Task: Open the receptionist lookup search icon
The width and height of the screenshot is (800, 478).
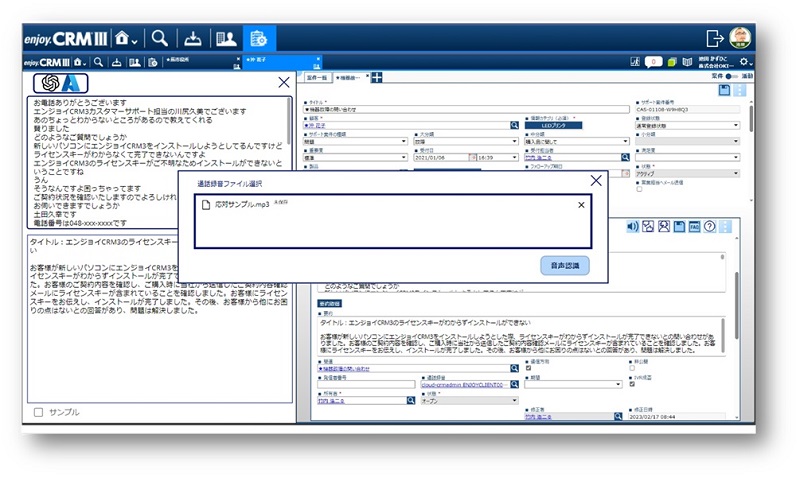Action: 625,158
